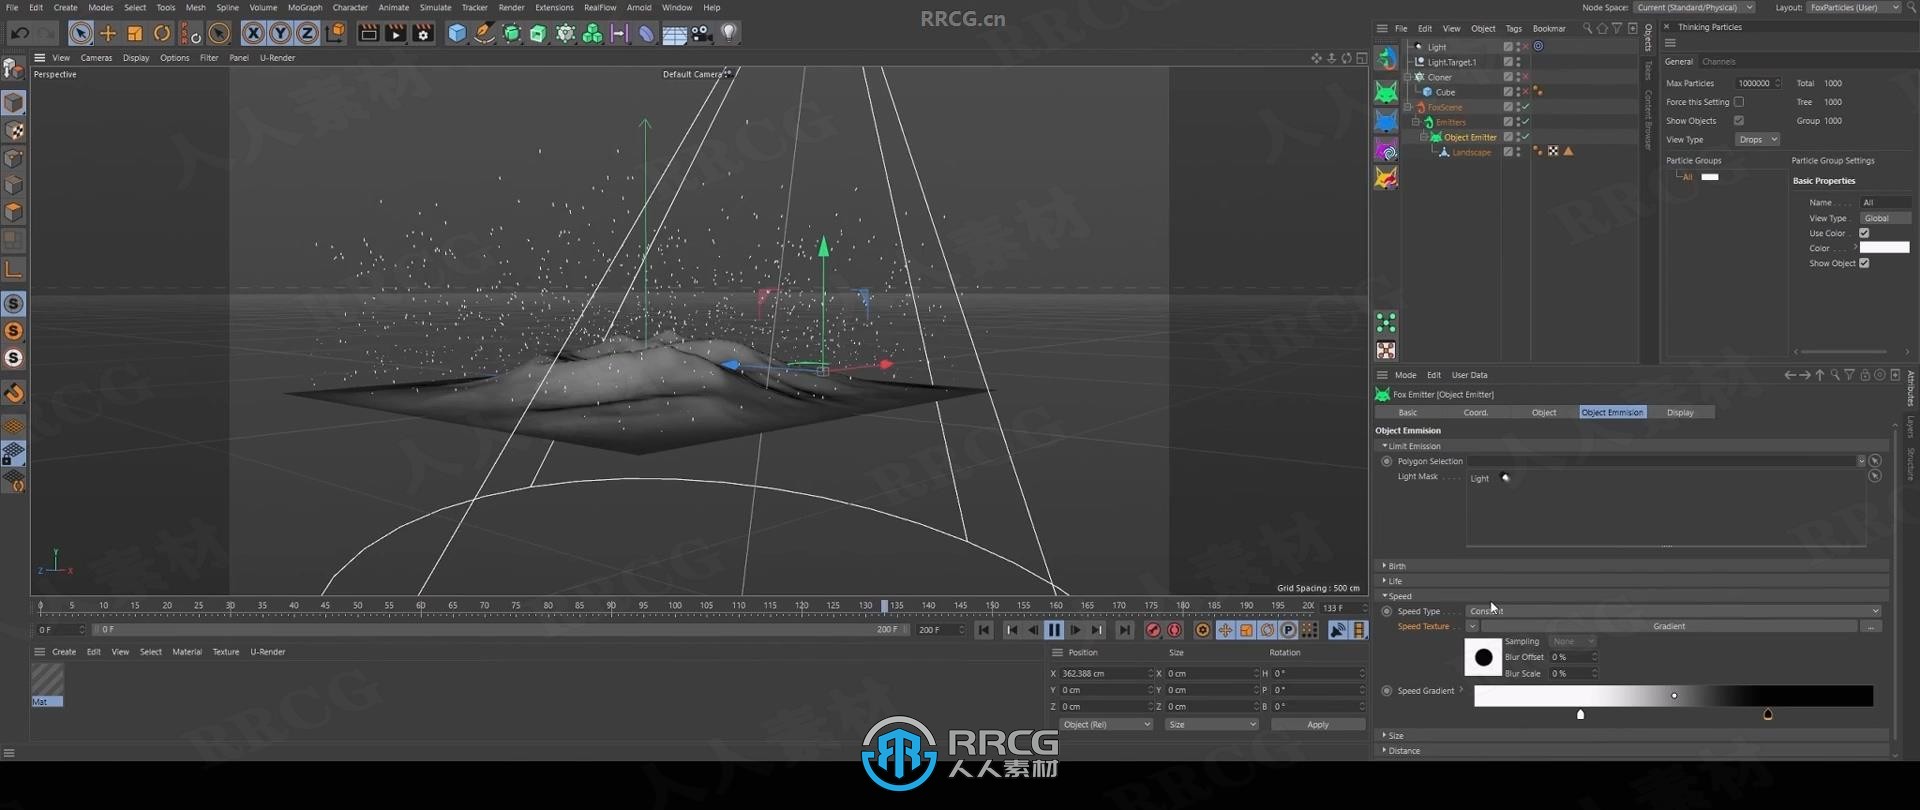Open the deformer Bend icon
Viewport: 1920px width, 810px height.
[646, 33]
